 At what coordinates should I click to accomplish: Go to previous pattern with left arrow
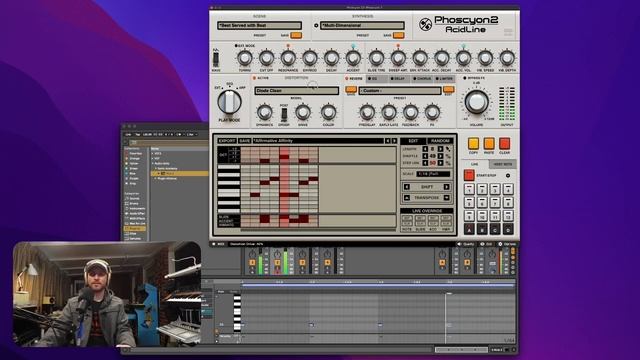(387, 141)
